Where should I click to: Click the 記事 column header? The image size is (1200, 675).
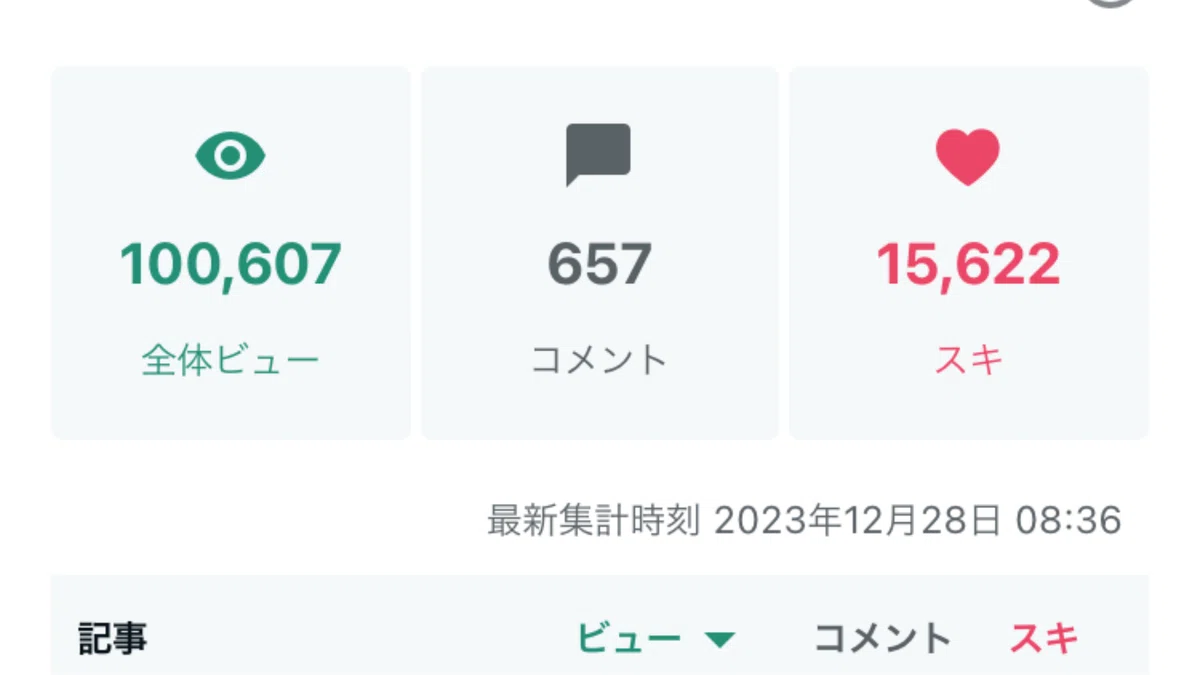[113, 638]
